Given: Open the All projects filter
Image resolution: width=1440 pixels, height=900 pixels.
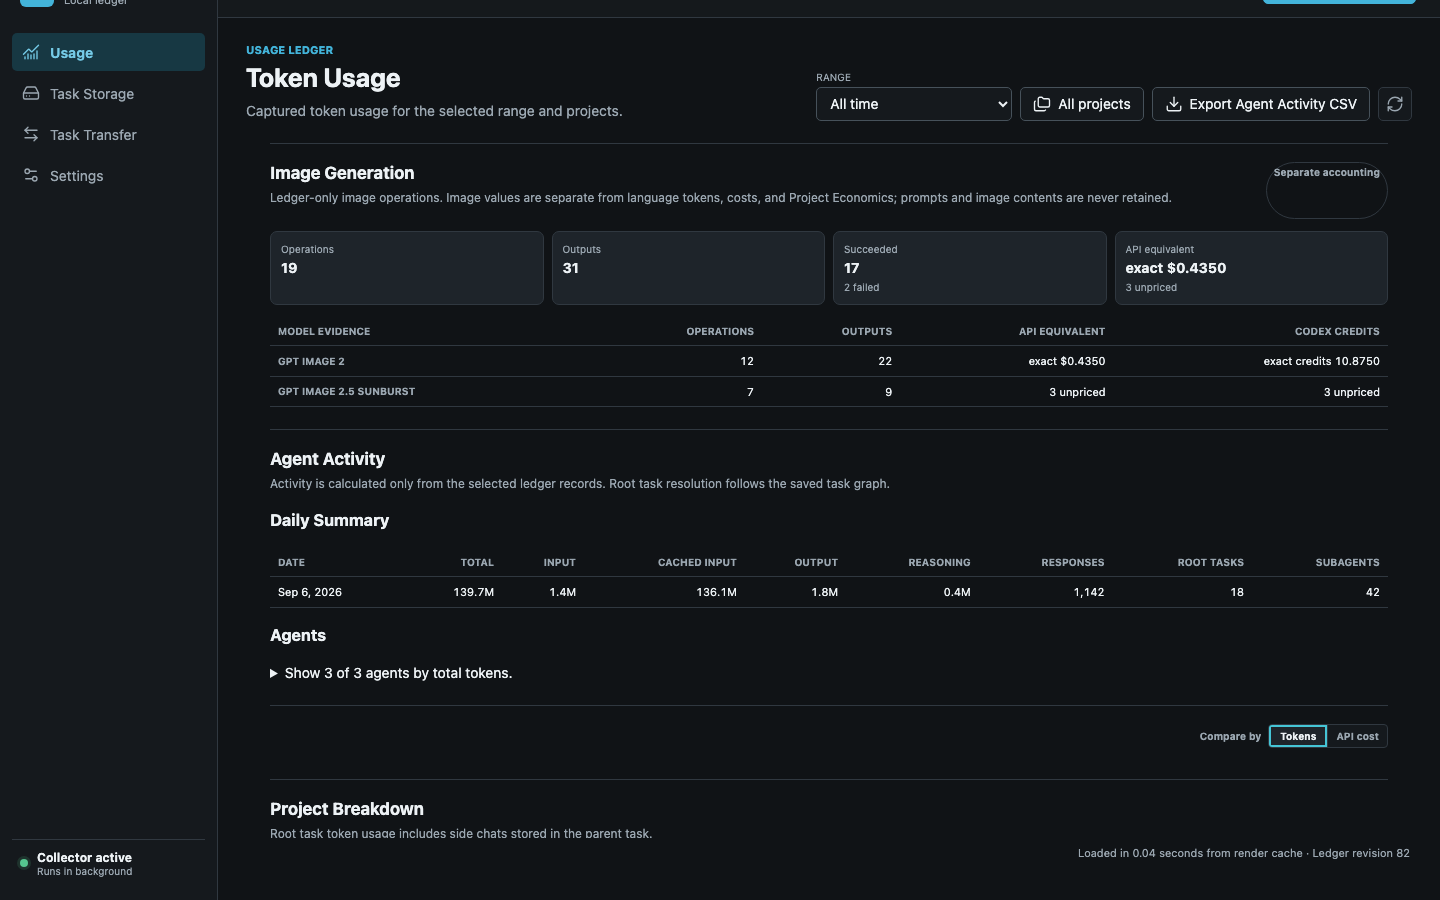Looking at the screenshot, I should 1082,104.
